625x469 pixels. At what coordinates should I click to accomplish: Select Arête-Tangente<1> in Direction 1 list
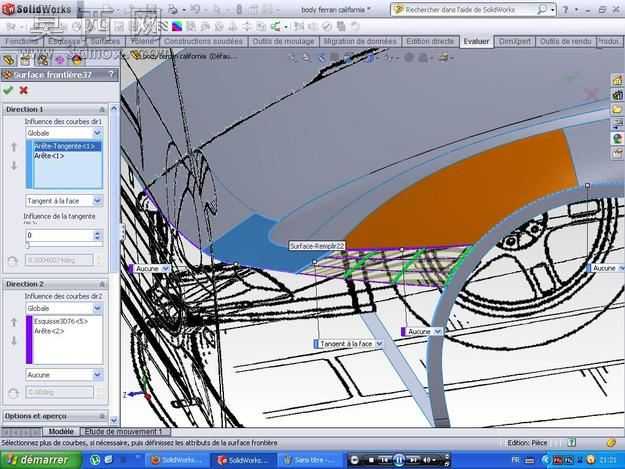point(67,147)
